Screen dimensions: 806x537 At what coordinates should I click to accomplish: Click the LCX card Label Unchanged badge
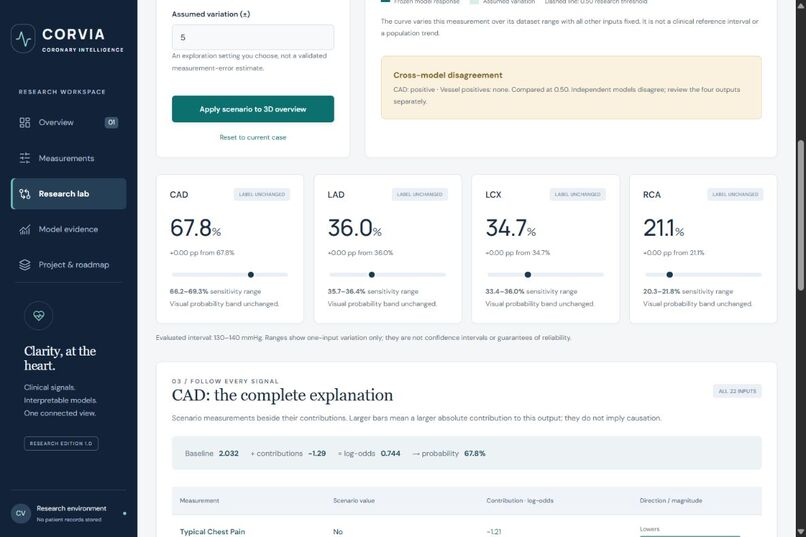[x=577, y=194]
